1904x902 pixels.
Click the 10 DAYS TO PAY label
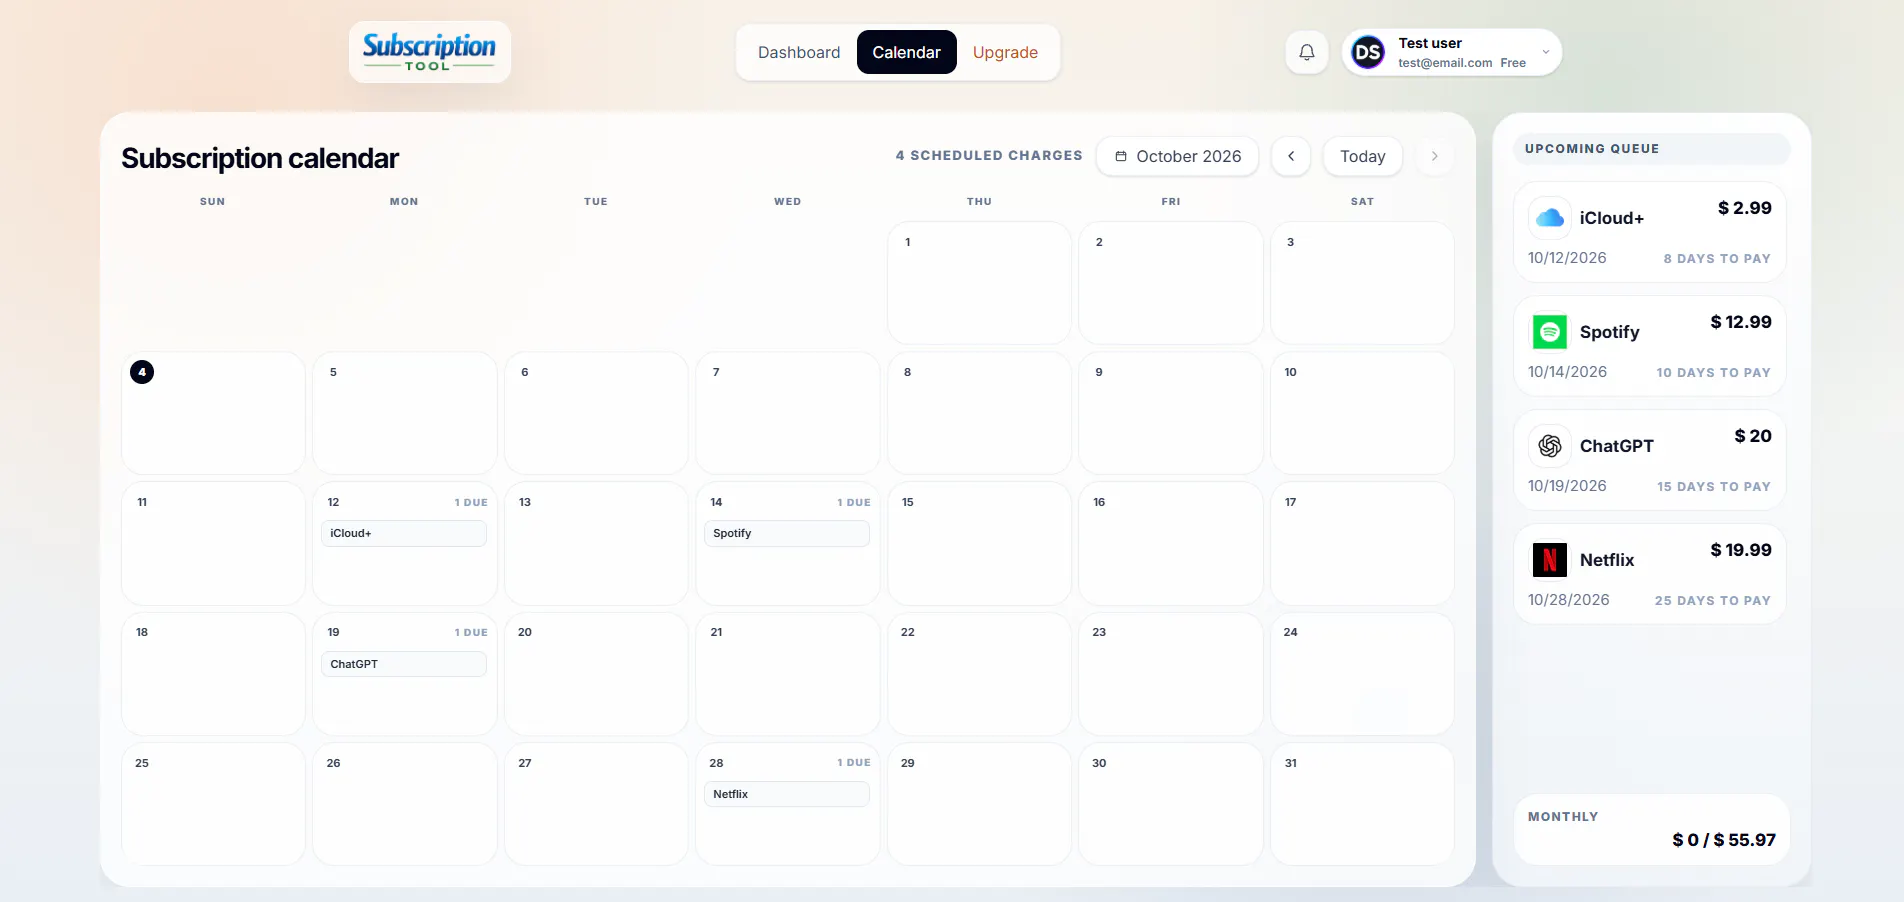[1713, 372]
